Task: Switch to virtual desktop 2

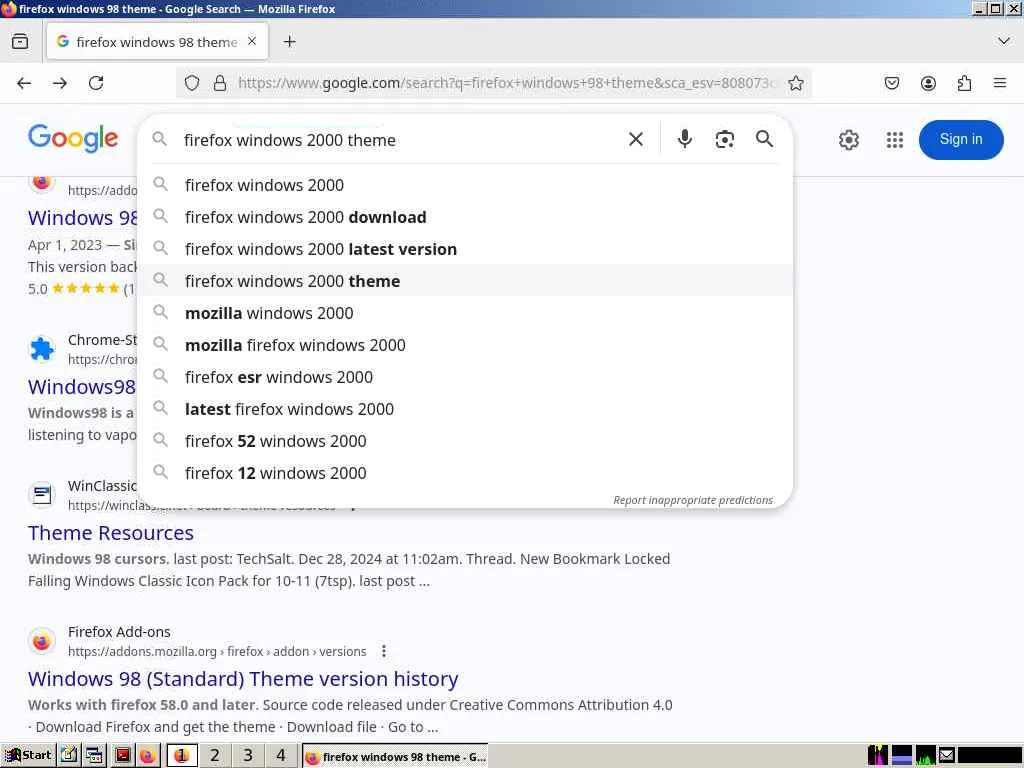Action: tap(215, 756)
